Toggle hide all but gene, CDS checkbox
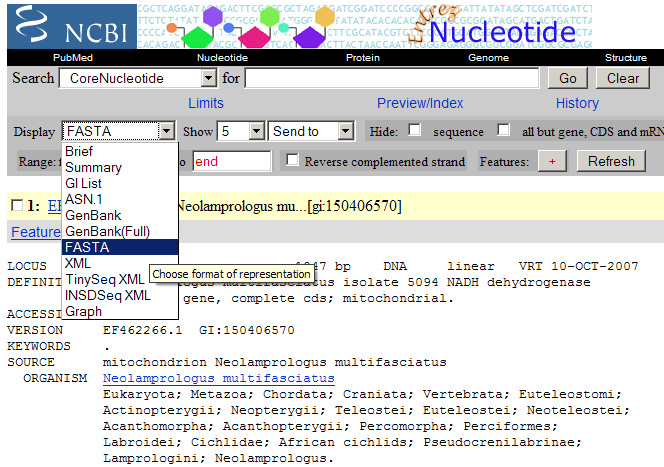664x467 pixels. (x=503, y=130)
